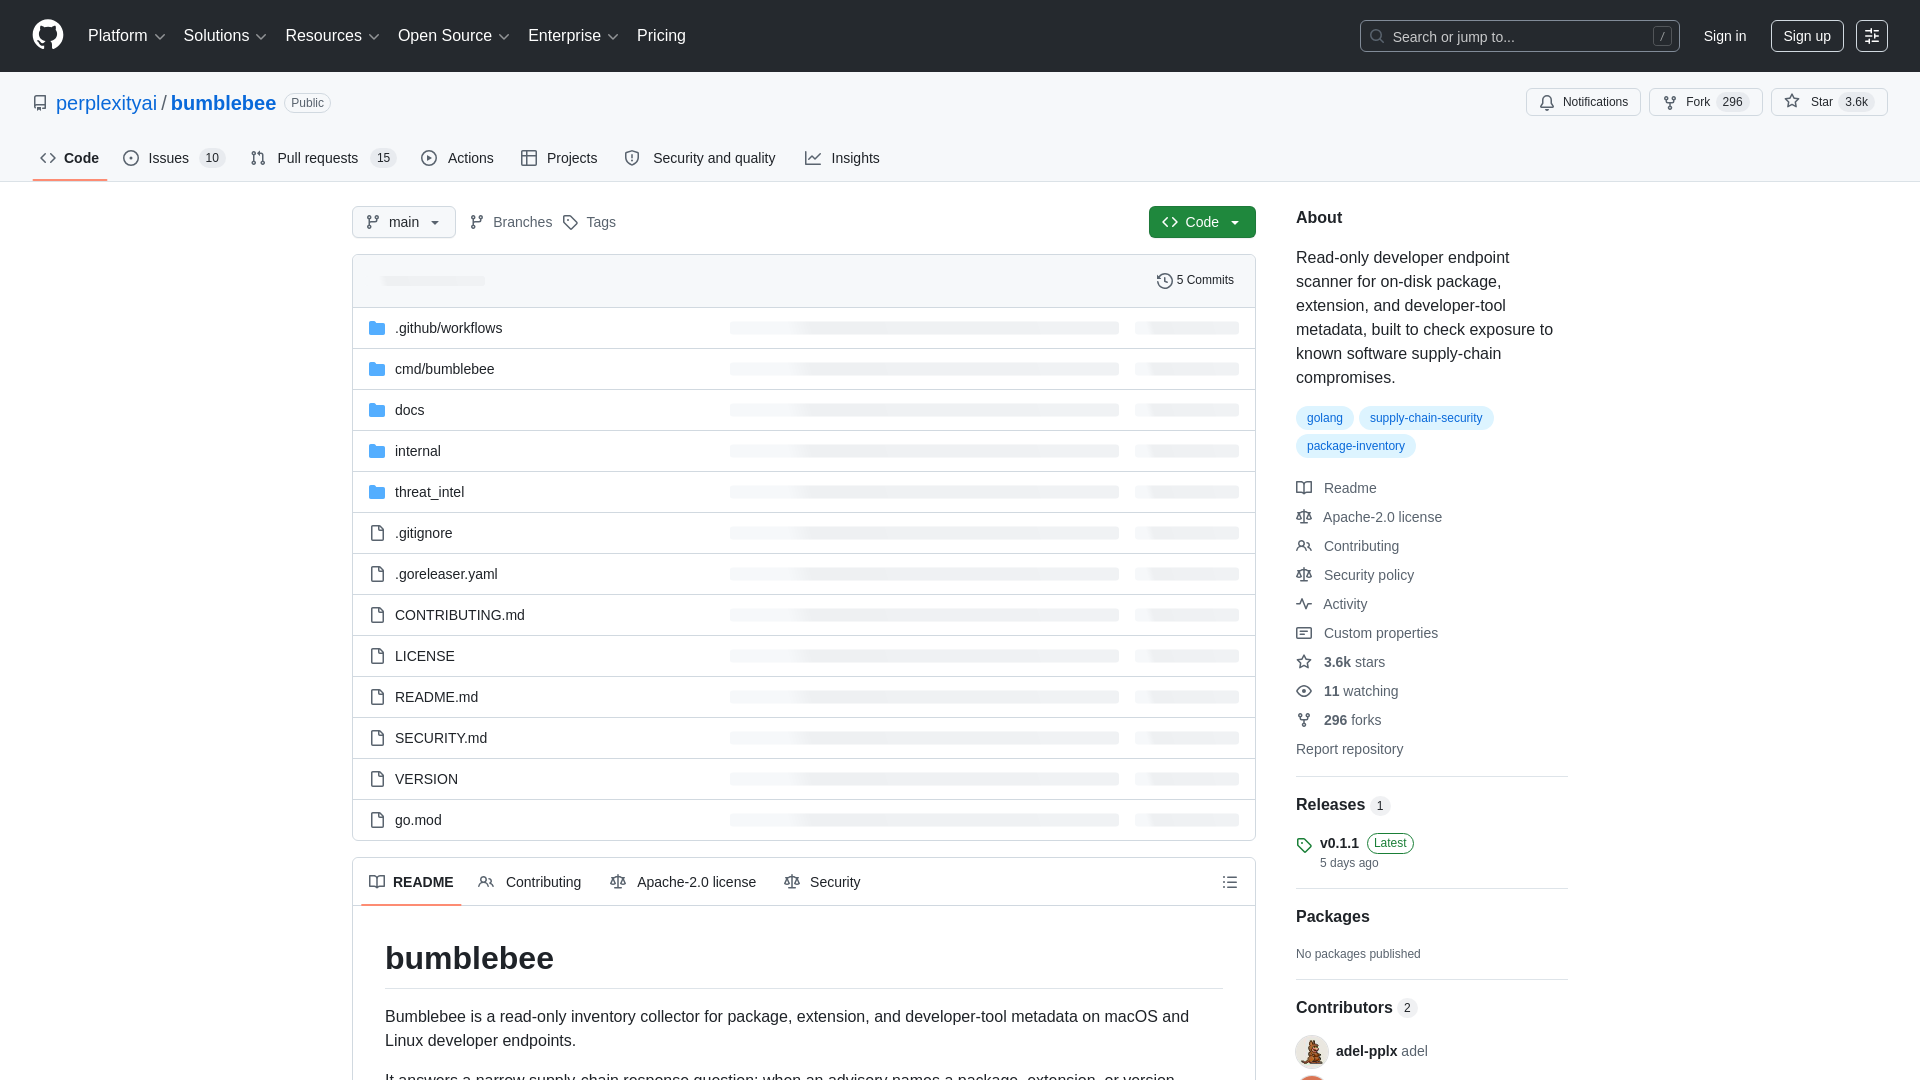Open the .goreleaser.yaml file
This screenshot has height=1080, width=1920.
[x=446, y=574]
